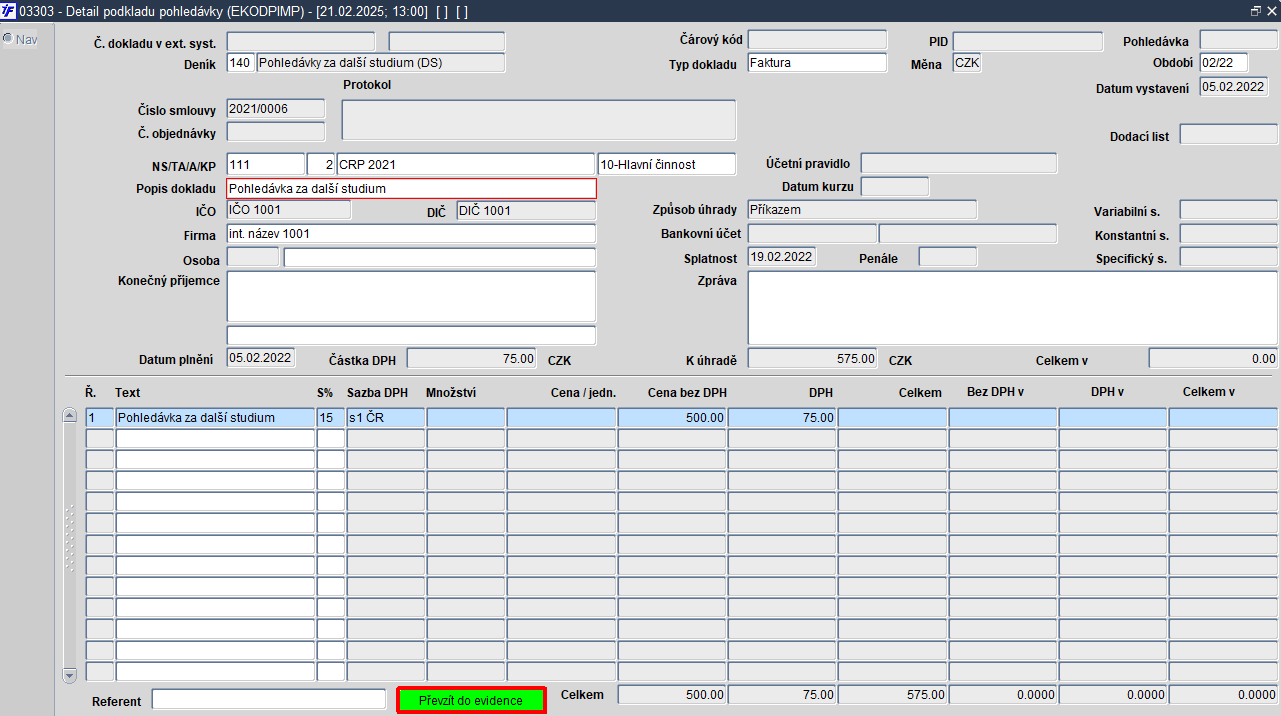
Task: Click the dotted splitter handle beside table
Action: (69, 538)
